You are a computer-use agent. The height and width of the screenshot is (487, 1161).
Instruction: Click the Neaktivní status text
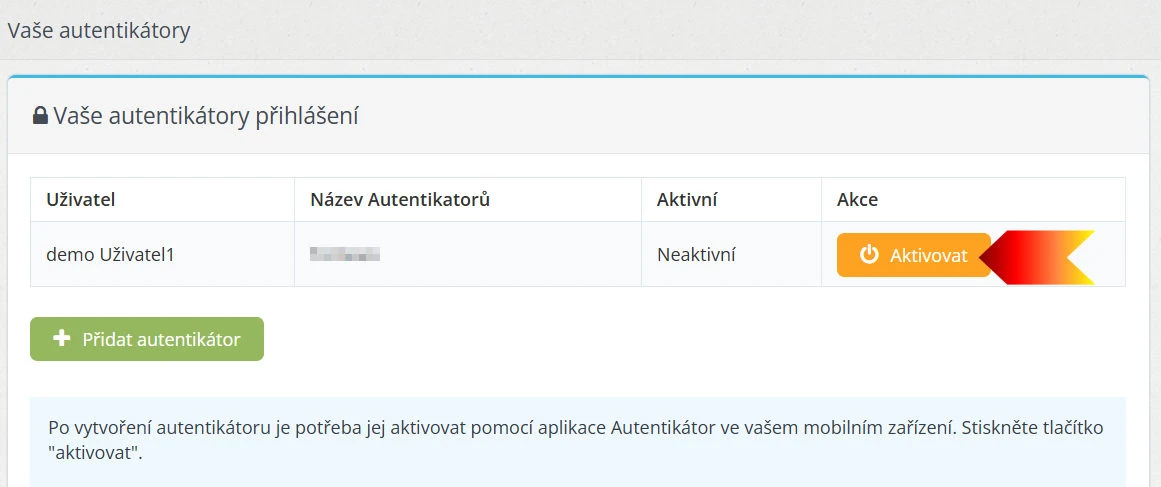pyautogui.click(x=696, y=255)
